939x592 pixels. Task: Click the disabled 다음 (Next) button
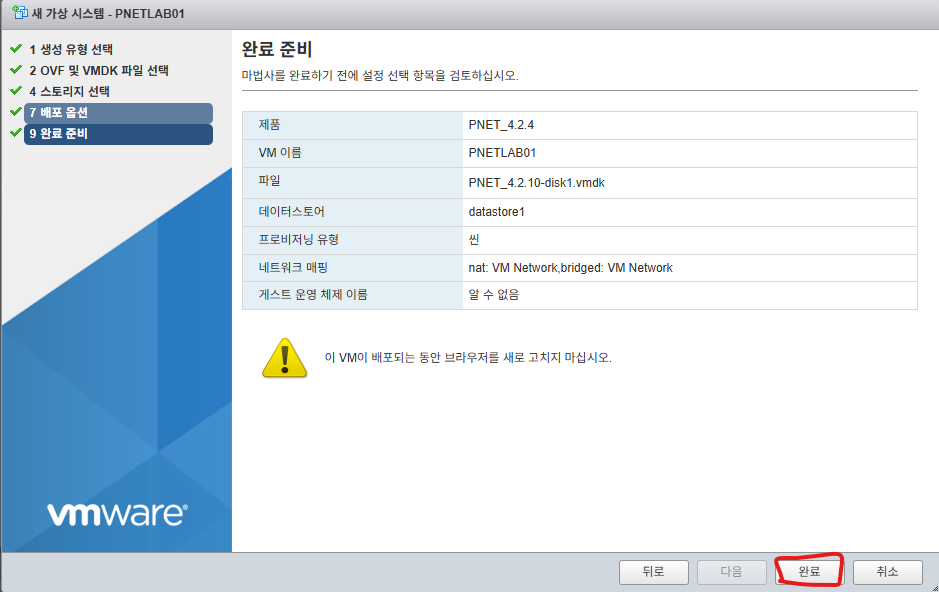(731, 572)
